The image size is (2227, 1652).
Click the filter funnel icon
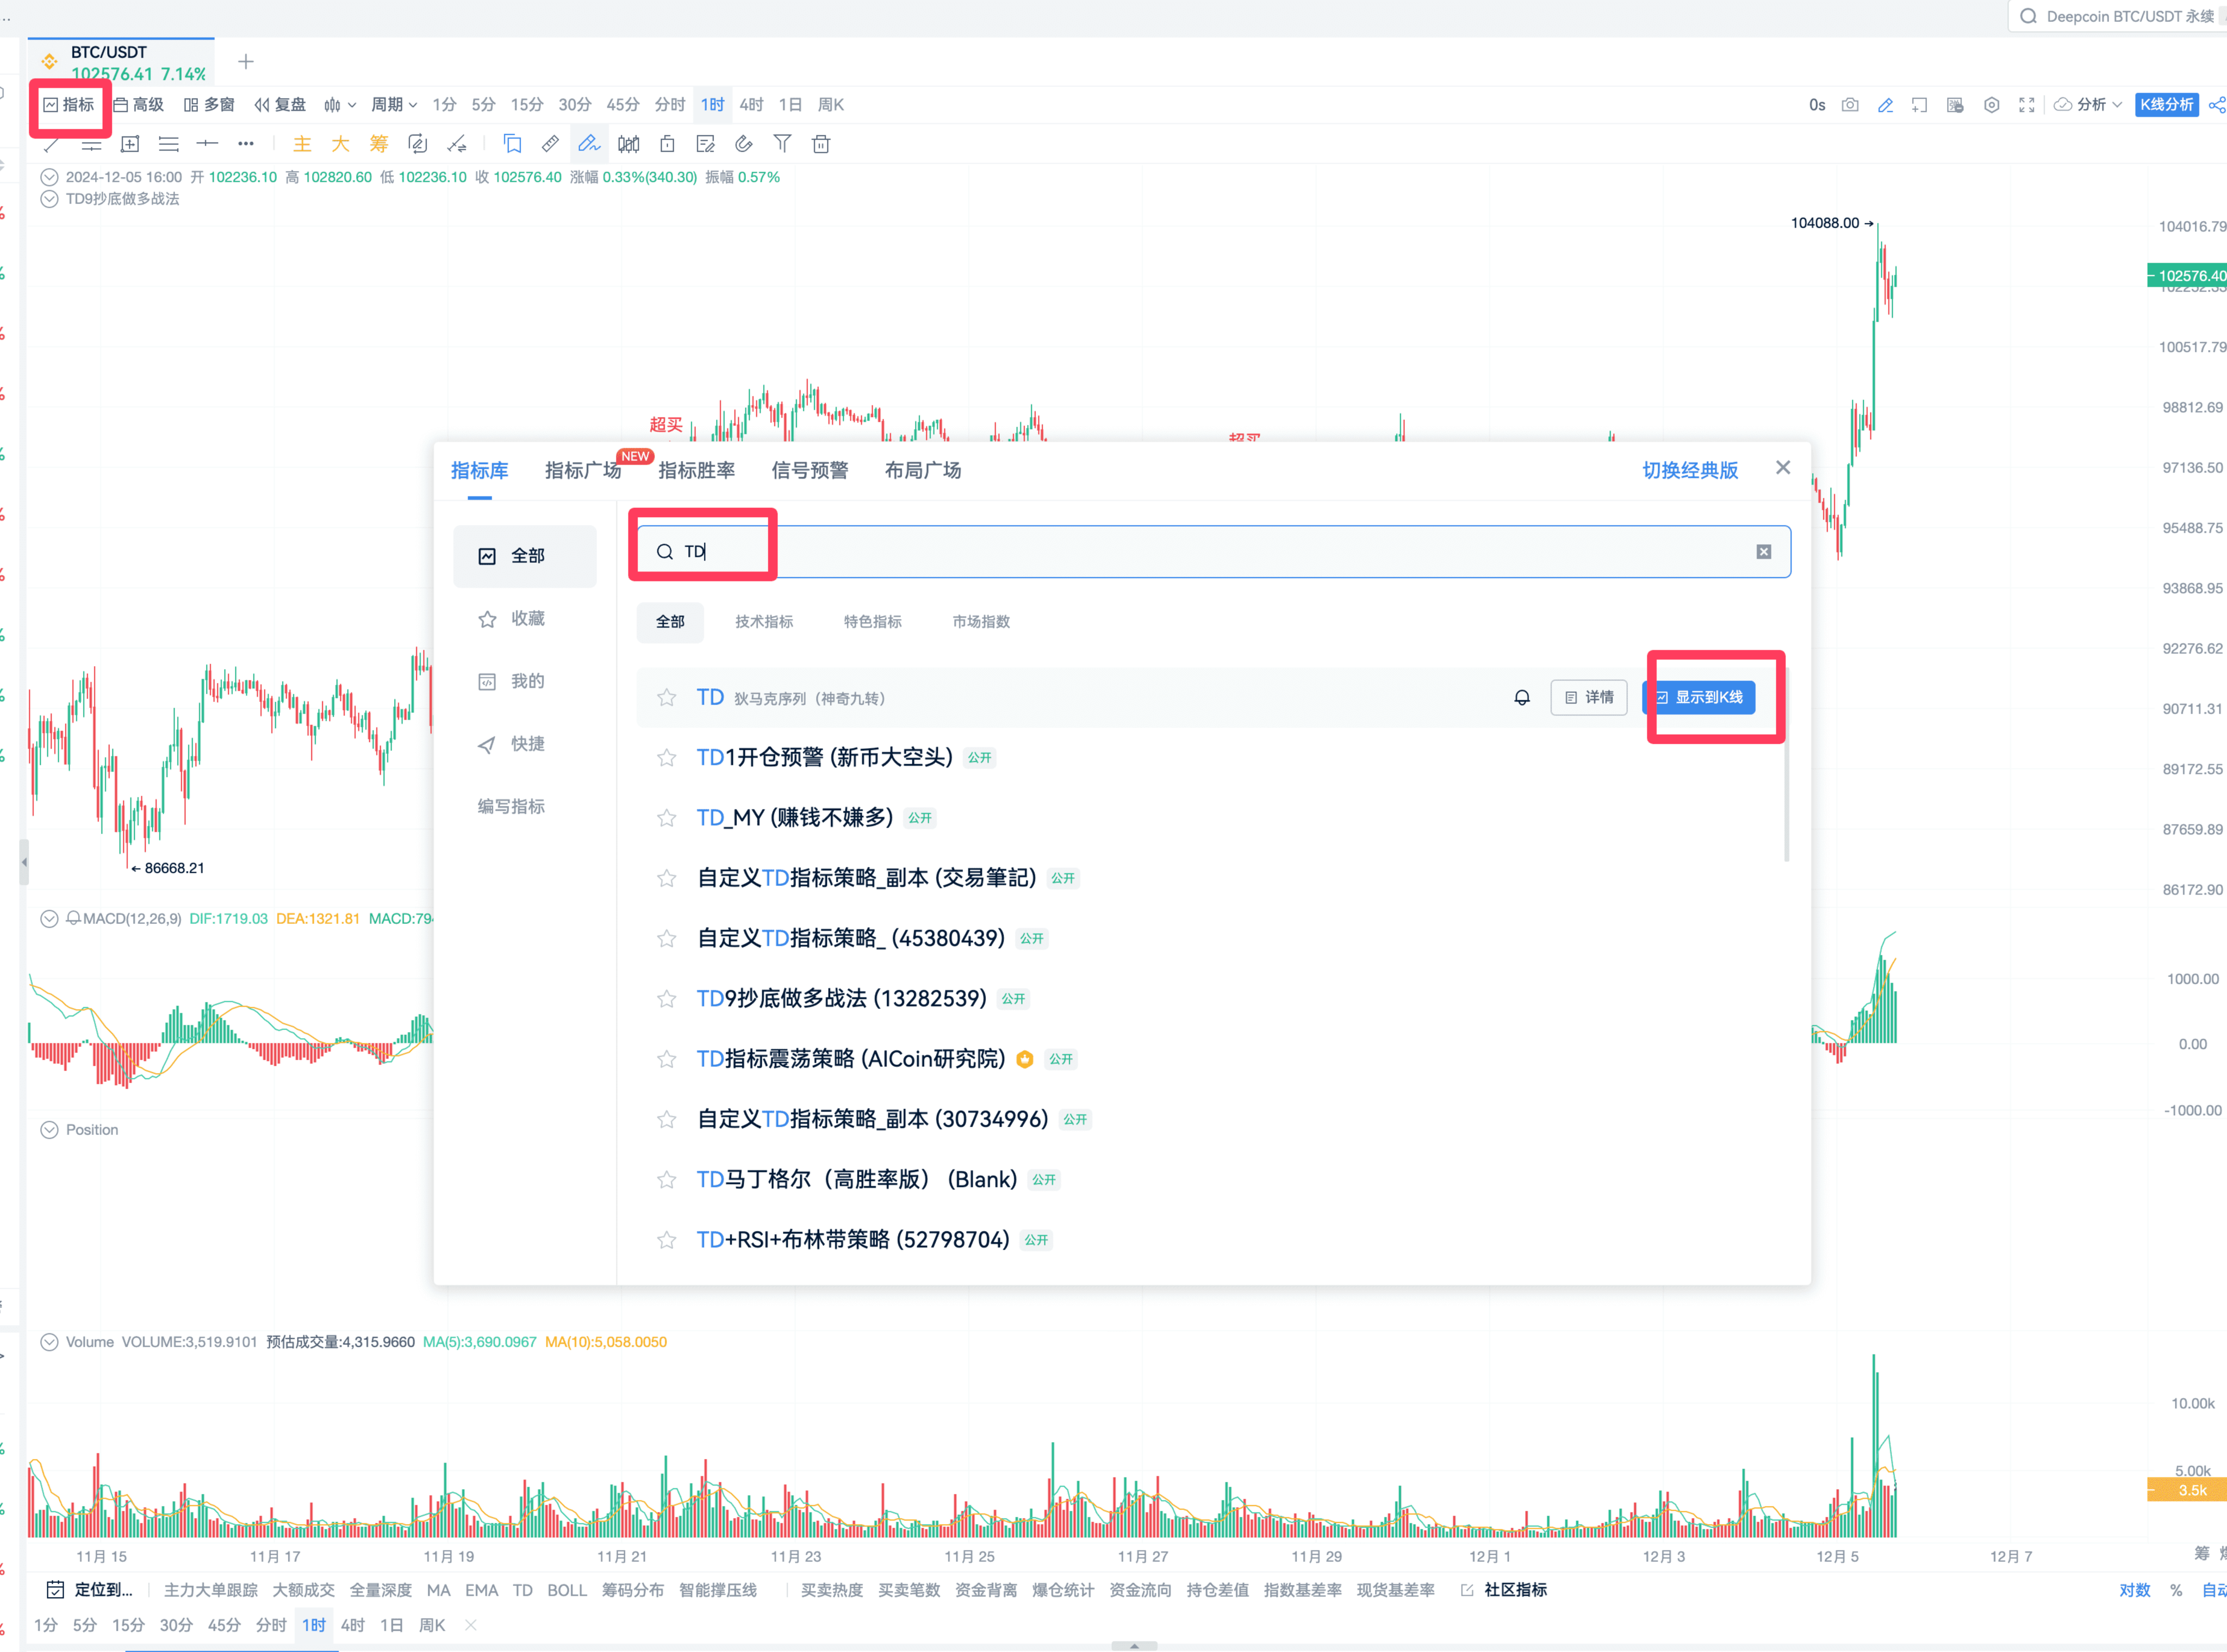click(782, 144)
